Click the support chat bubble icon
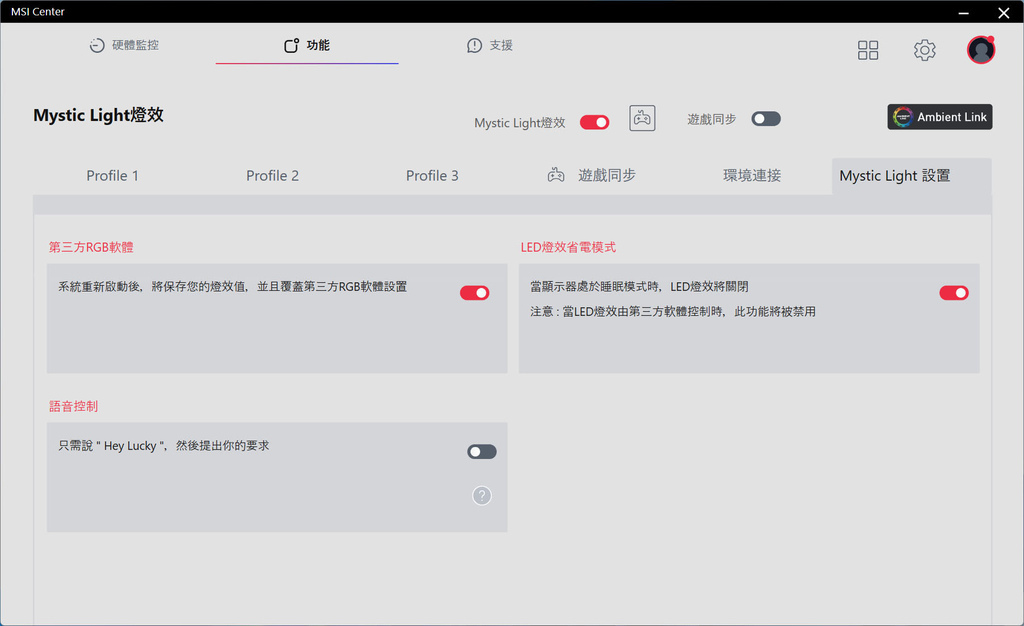The height and width of the screenshot is (626, 1024). click(474, 45)
